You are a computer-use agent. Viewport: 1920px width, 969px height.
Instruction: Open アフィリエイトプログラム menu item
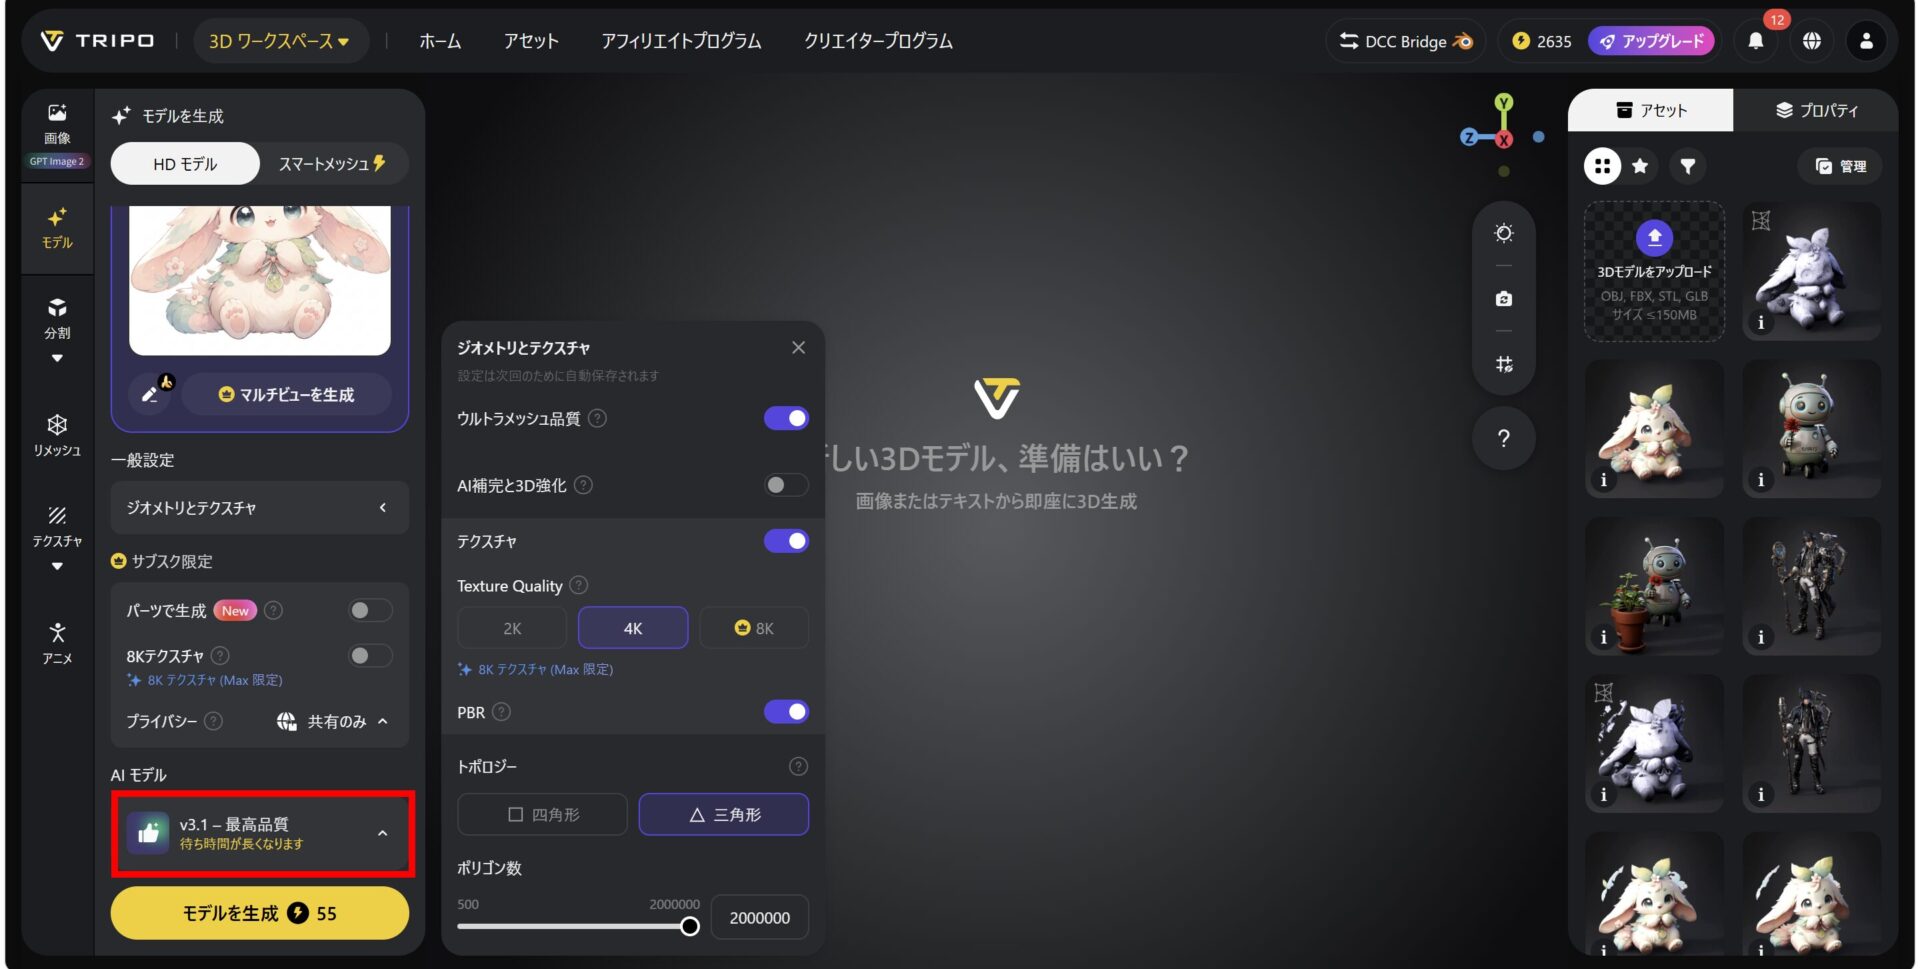pos(681,41)
